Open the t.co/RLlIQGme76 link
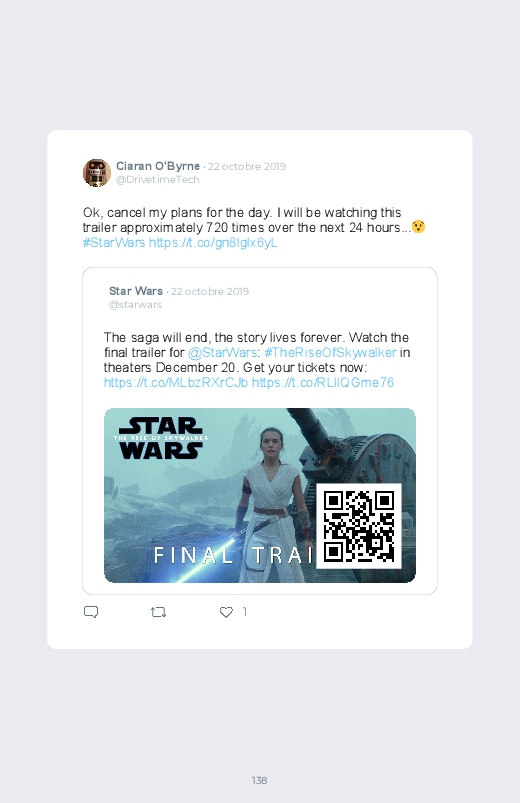The width and height of the screenshot is (520, 803). [323, 383]
